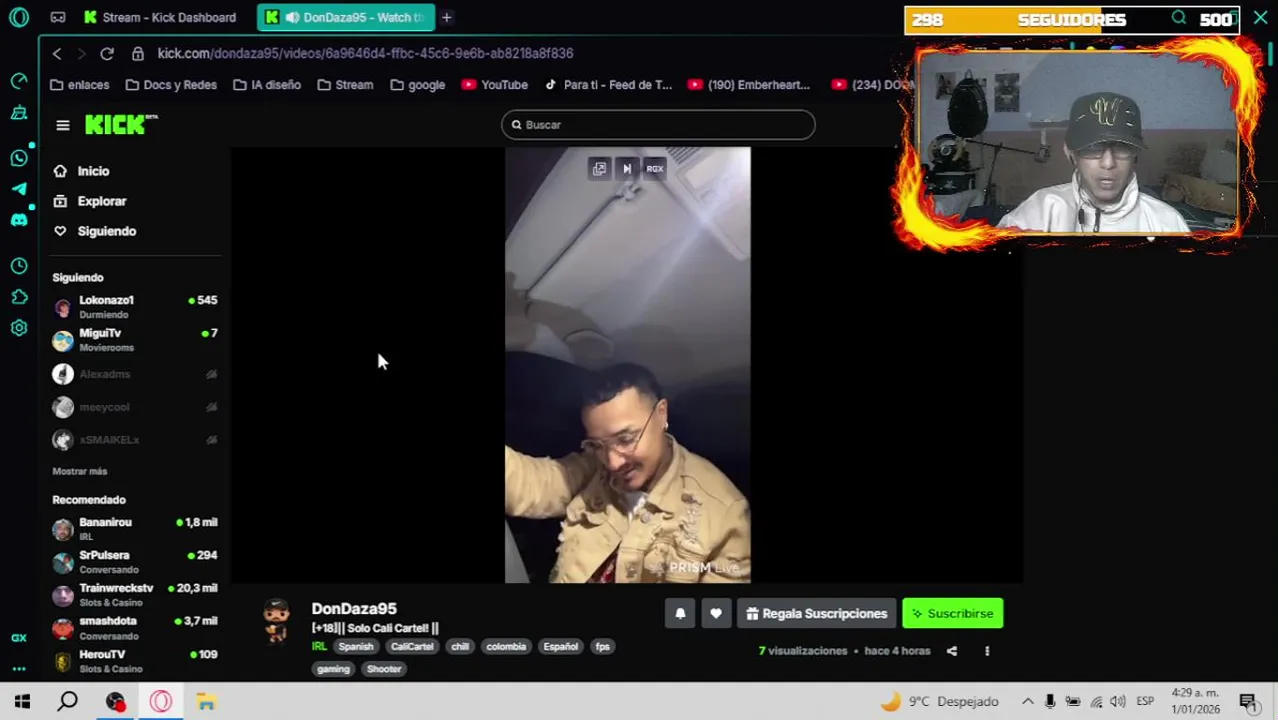Open the (190) Emberheart bookmark

pyautogui.click(x=749, y=85)
